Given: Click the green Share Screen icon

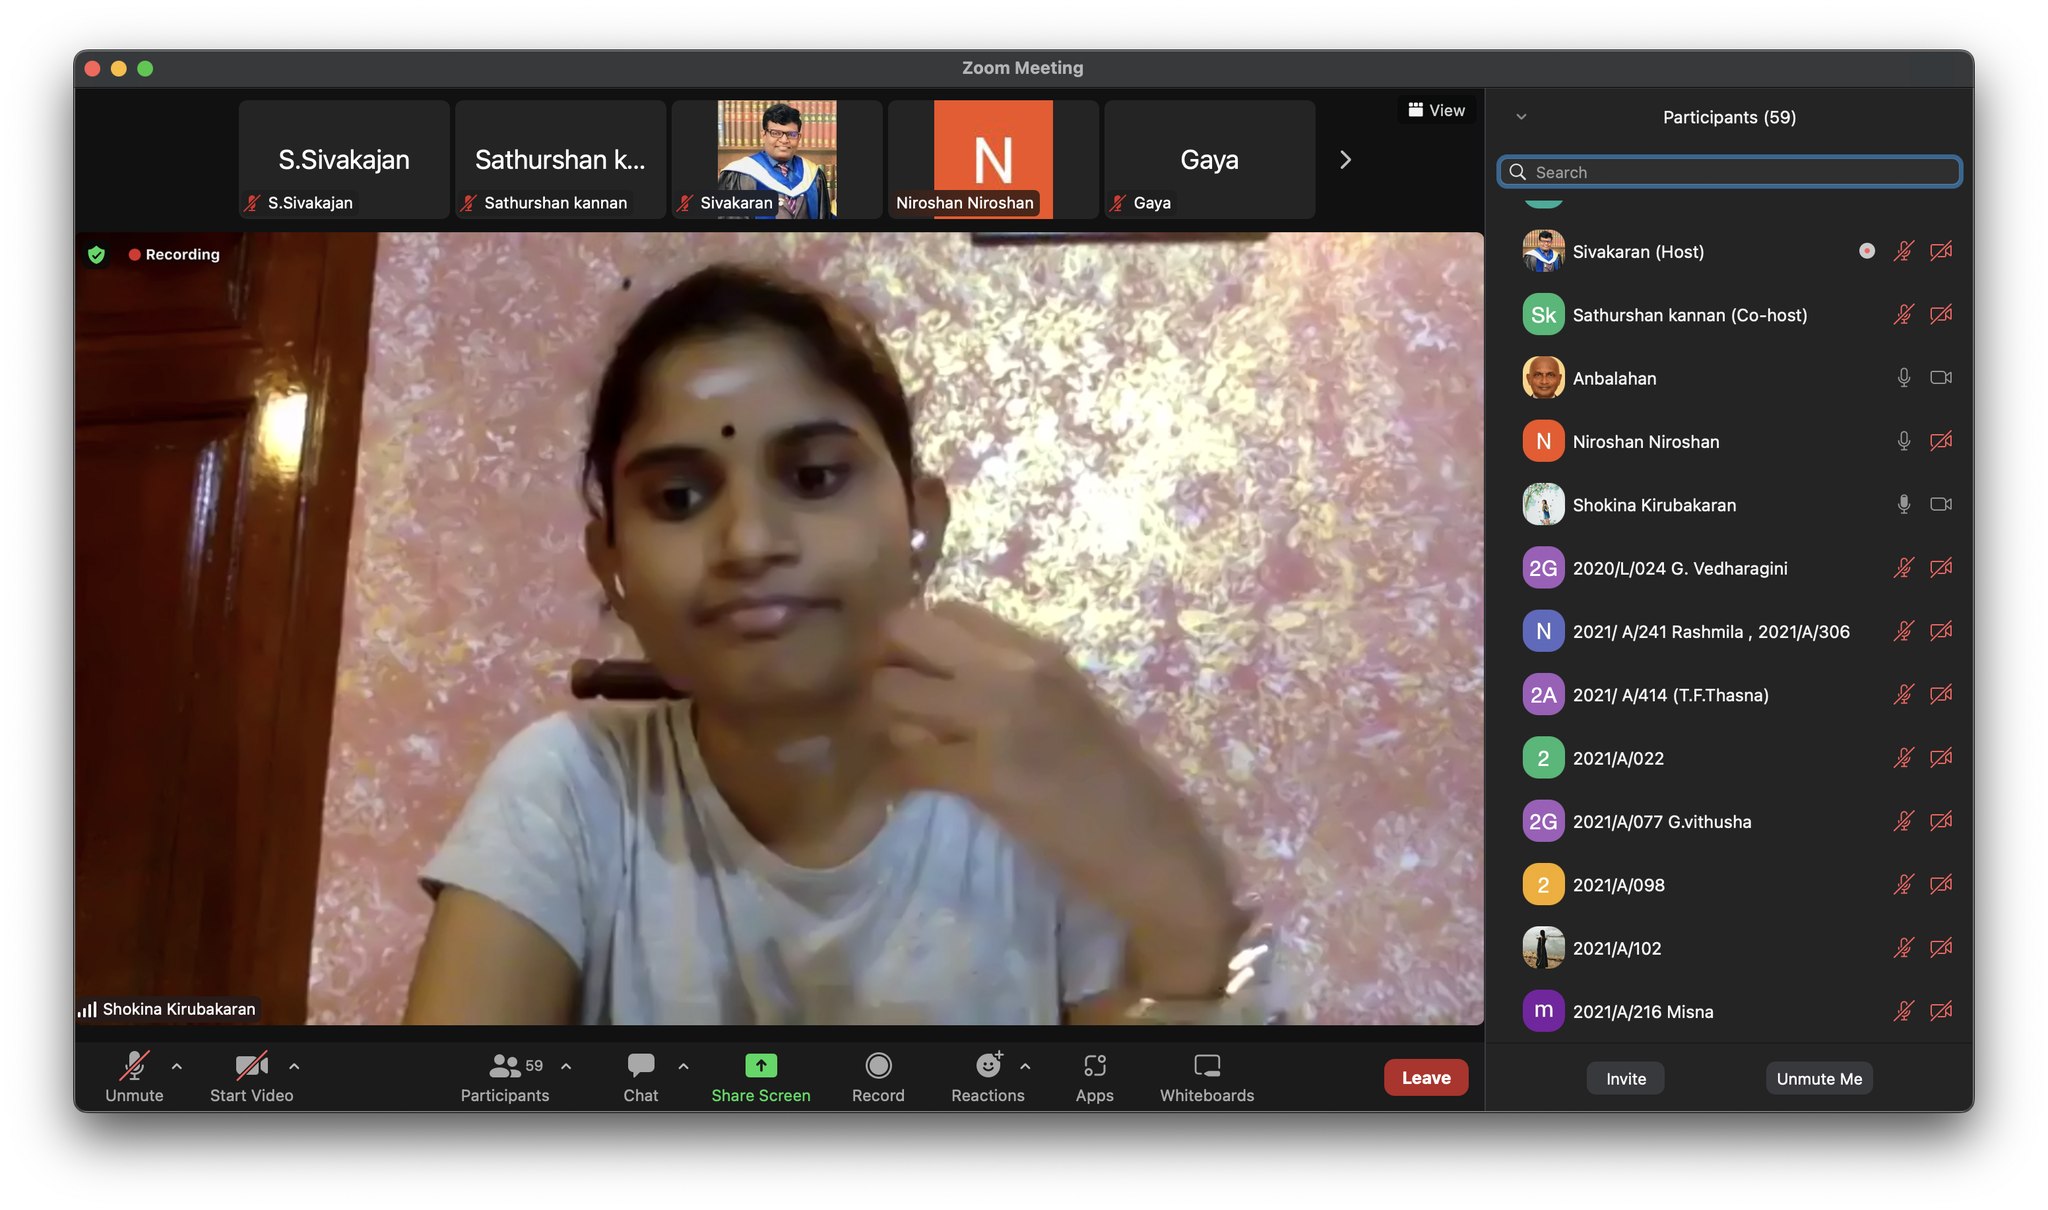Looking at the screenshot, I should pyautogui.click(x=761, y=1066).
